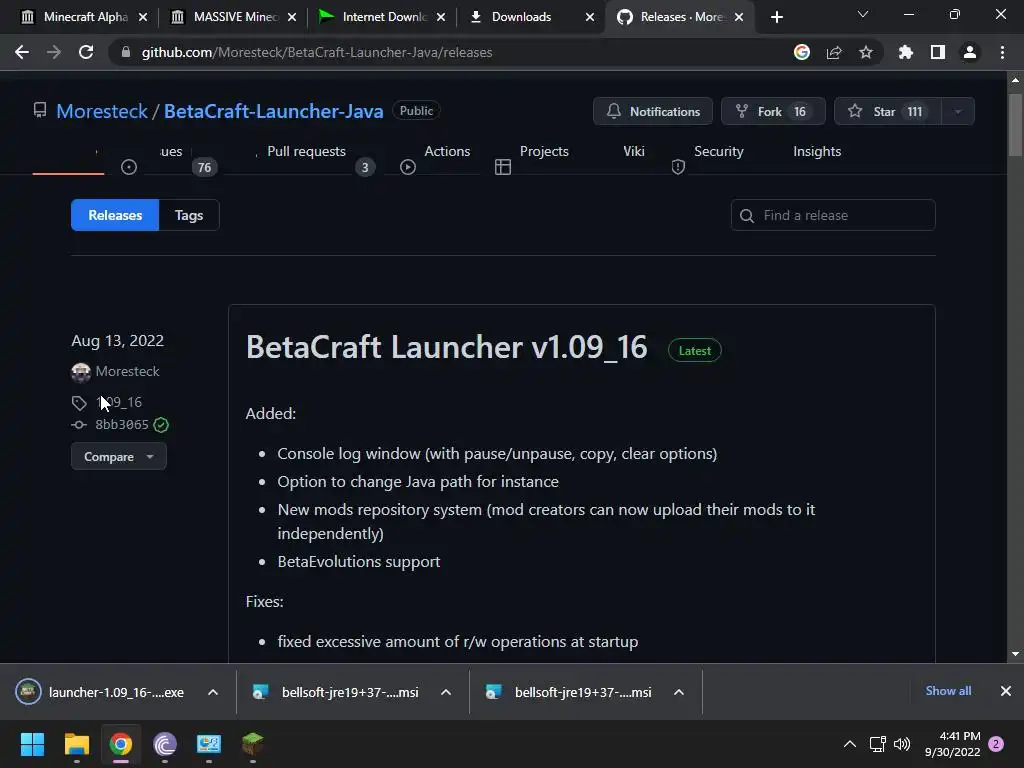
Task: Open the Projects tab
Action: tap(544, 152)
